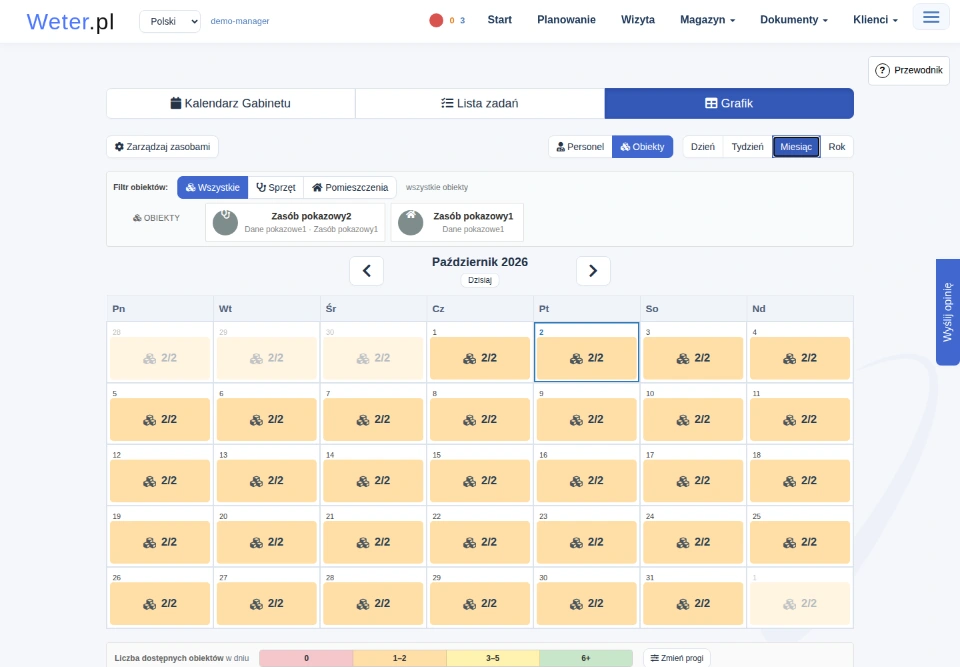This screenshot has height=667, width=960.
Task: Open the 2/2 availability on October 30
Action: pos(587,603)
